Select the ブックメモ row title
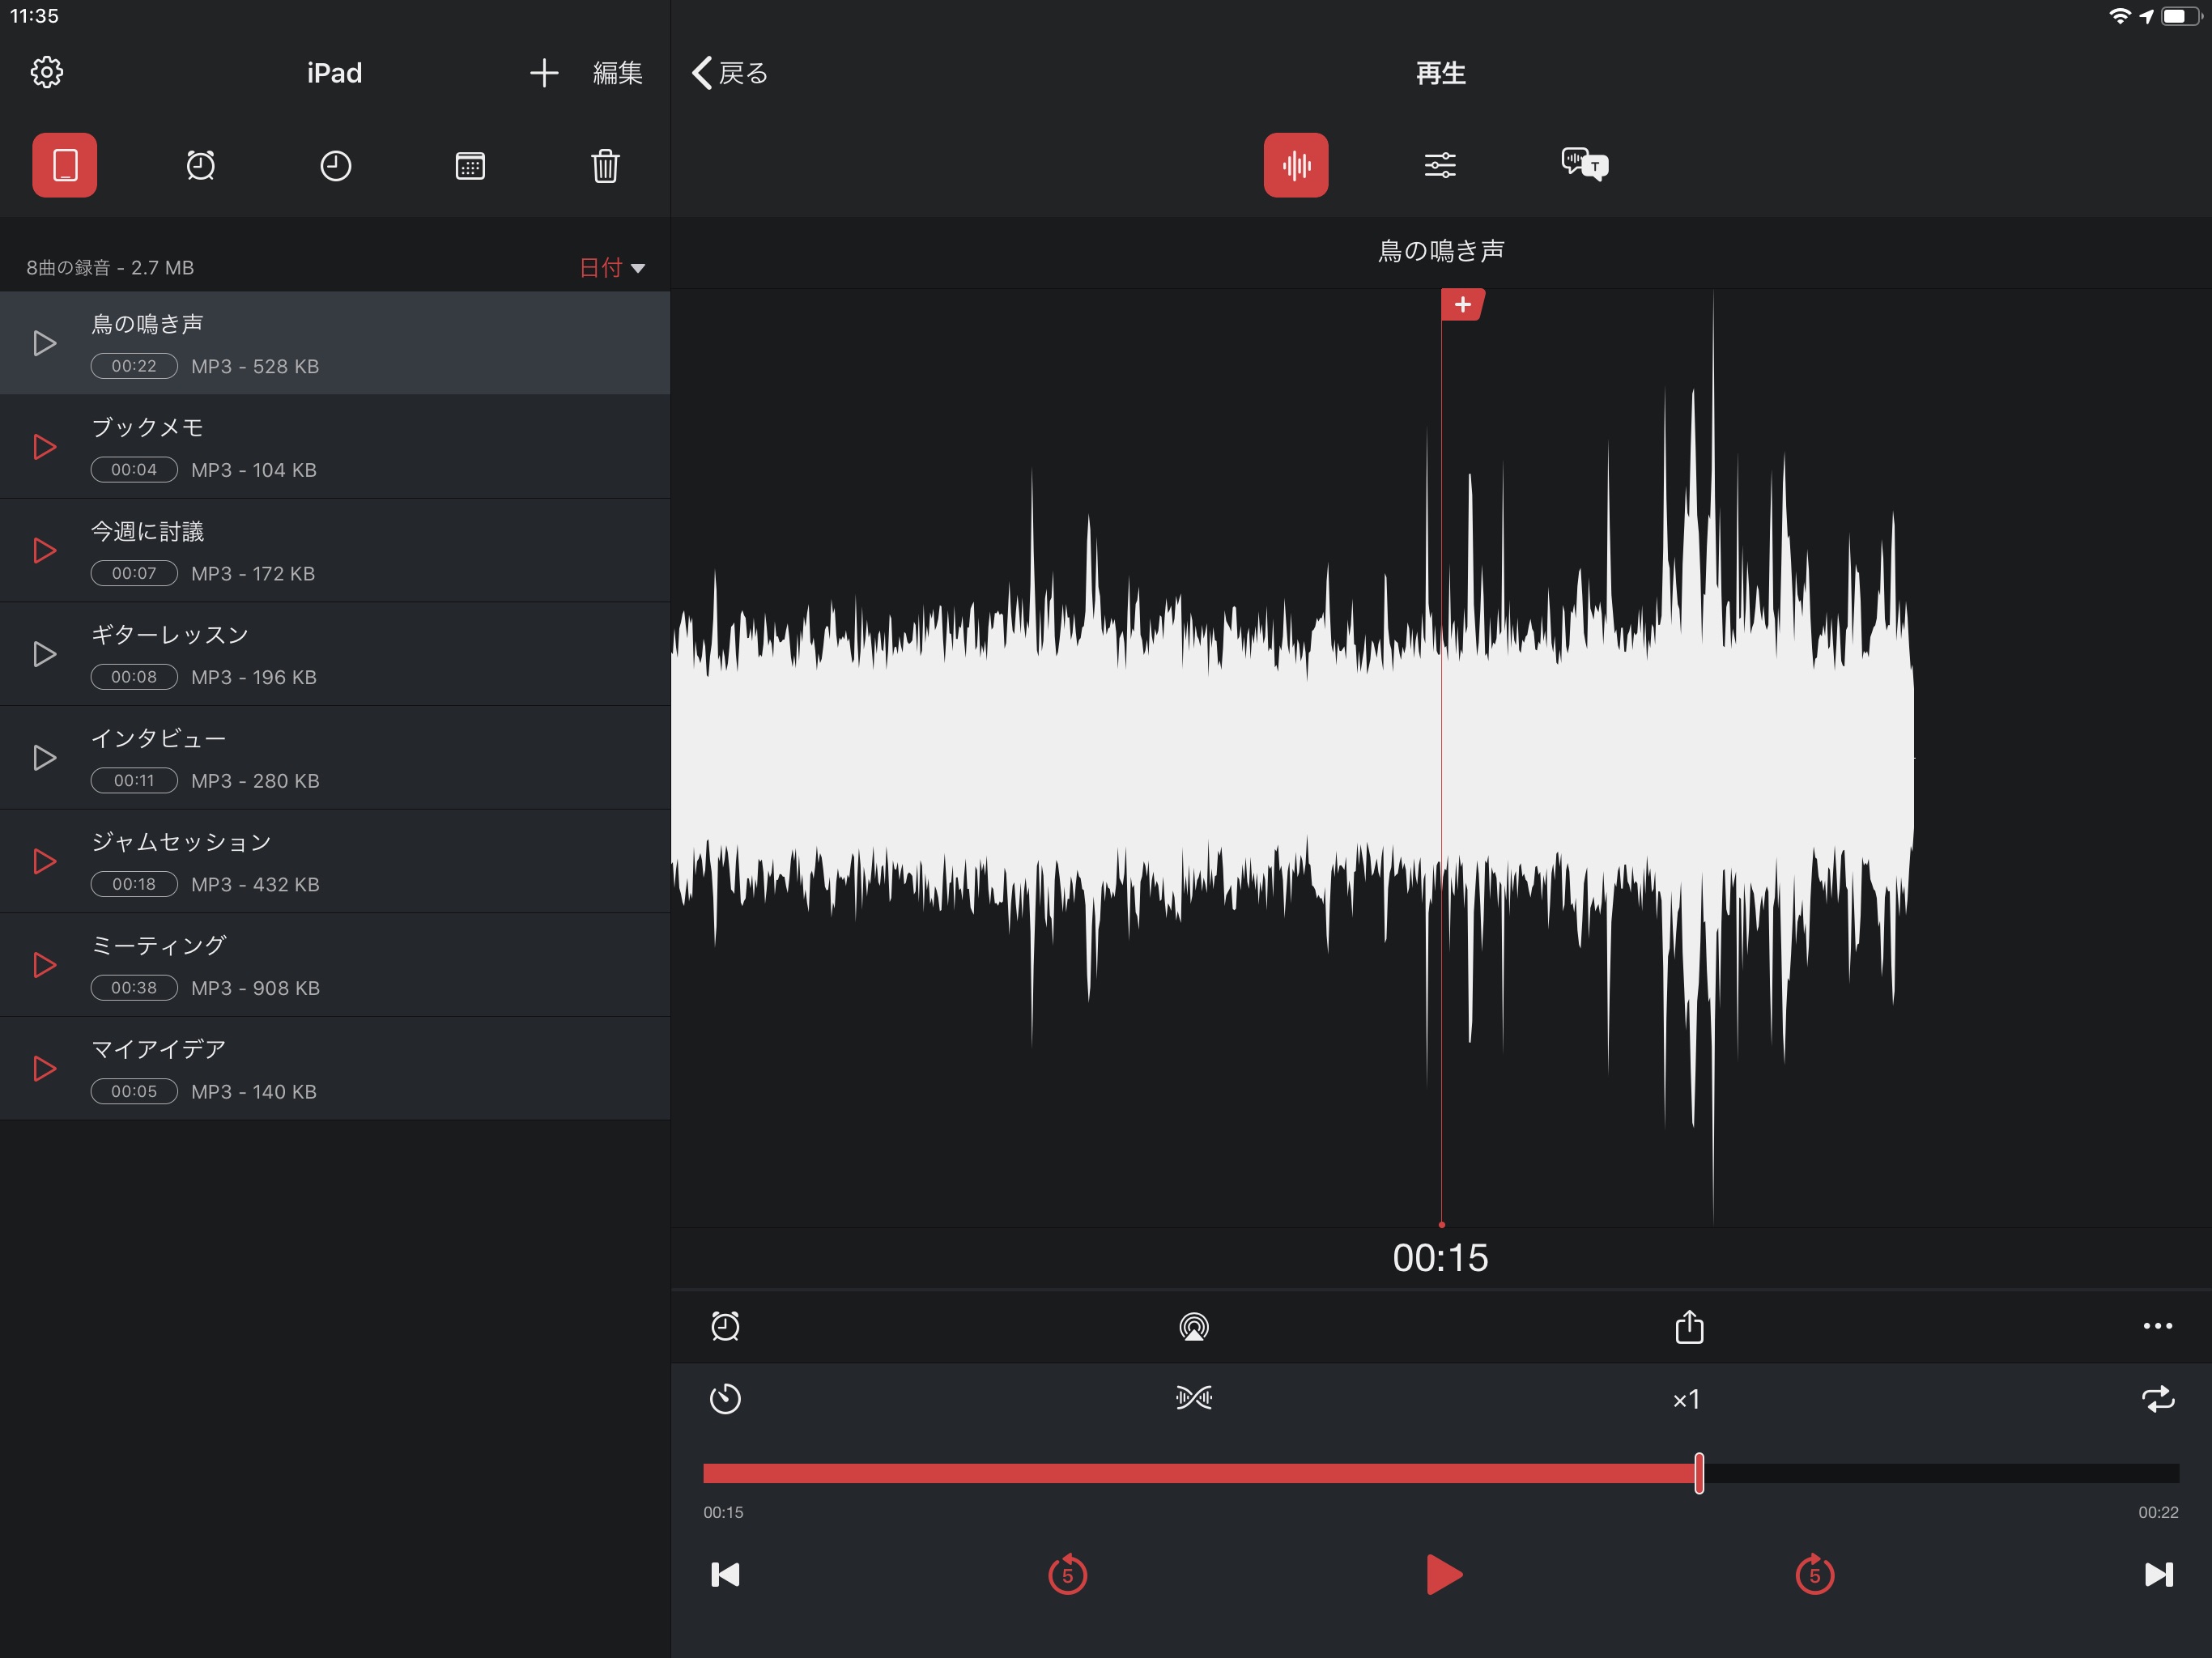The height and width of the screenshot is (1658, 2212). (147, 427)
